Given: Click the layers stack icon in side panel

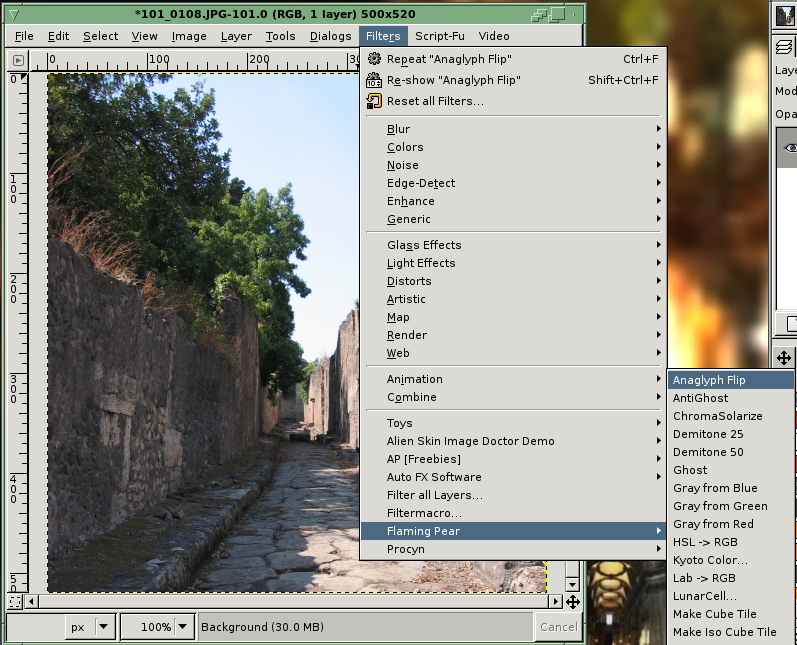Looking at the screenshot, I should point(784,47).
